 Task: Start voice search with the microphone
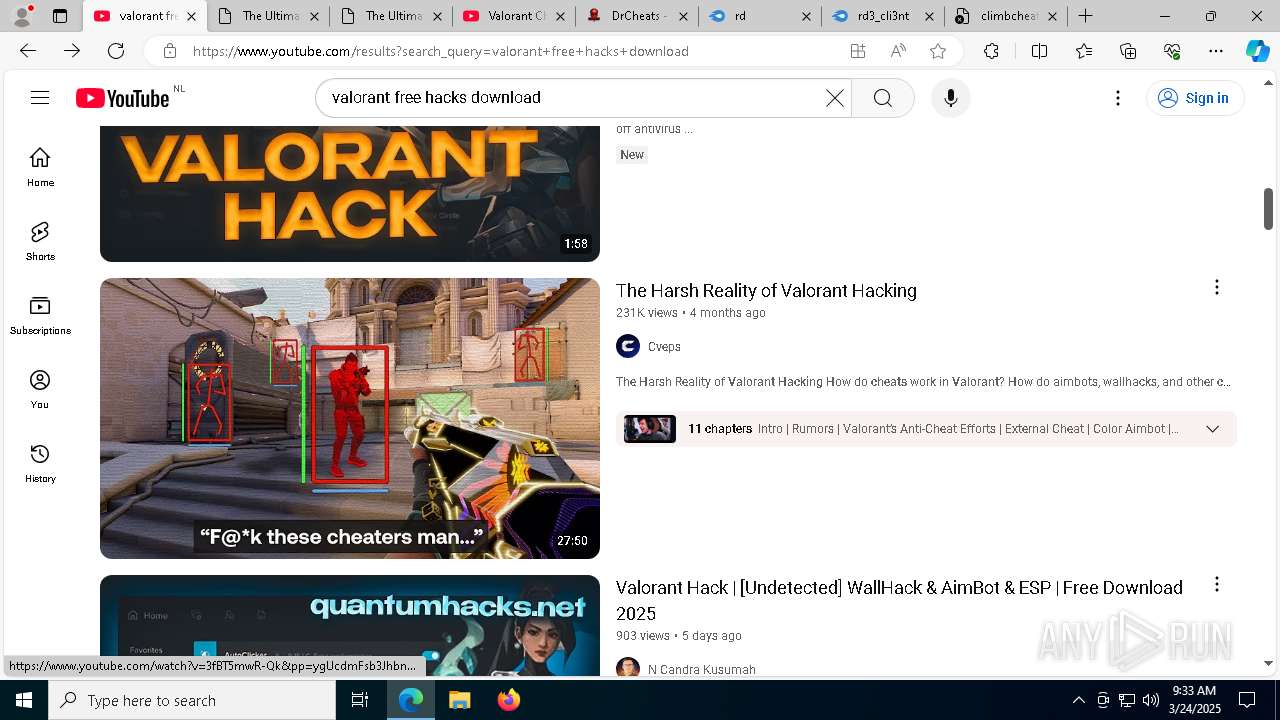point(950,97)
